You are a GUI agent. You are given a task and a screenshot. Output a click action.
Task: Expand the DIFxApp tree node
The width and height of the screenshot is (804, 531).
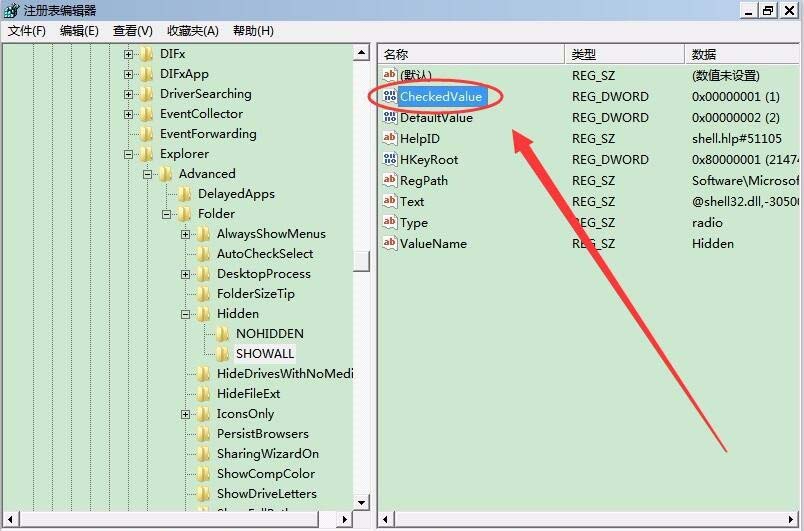point(129,74)
